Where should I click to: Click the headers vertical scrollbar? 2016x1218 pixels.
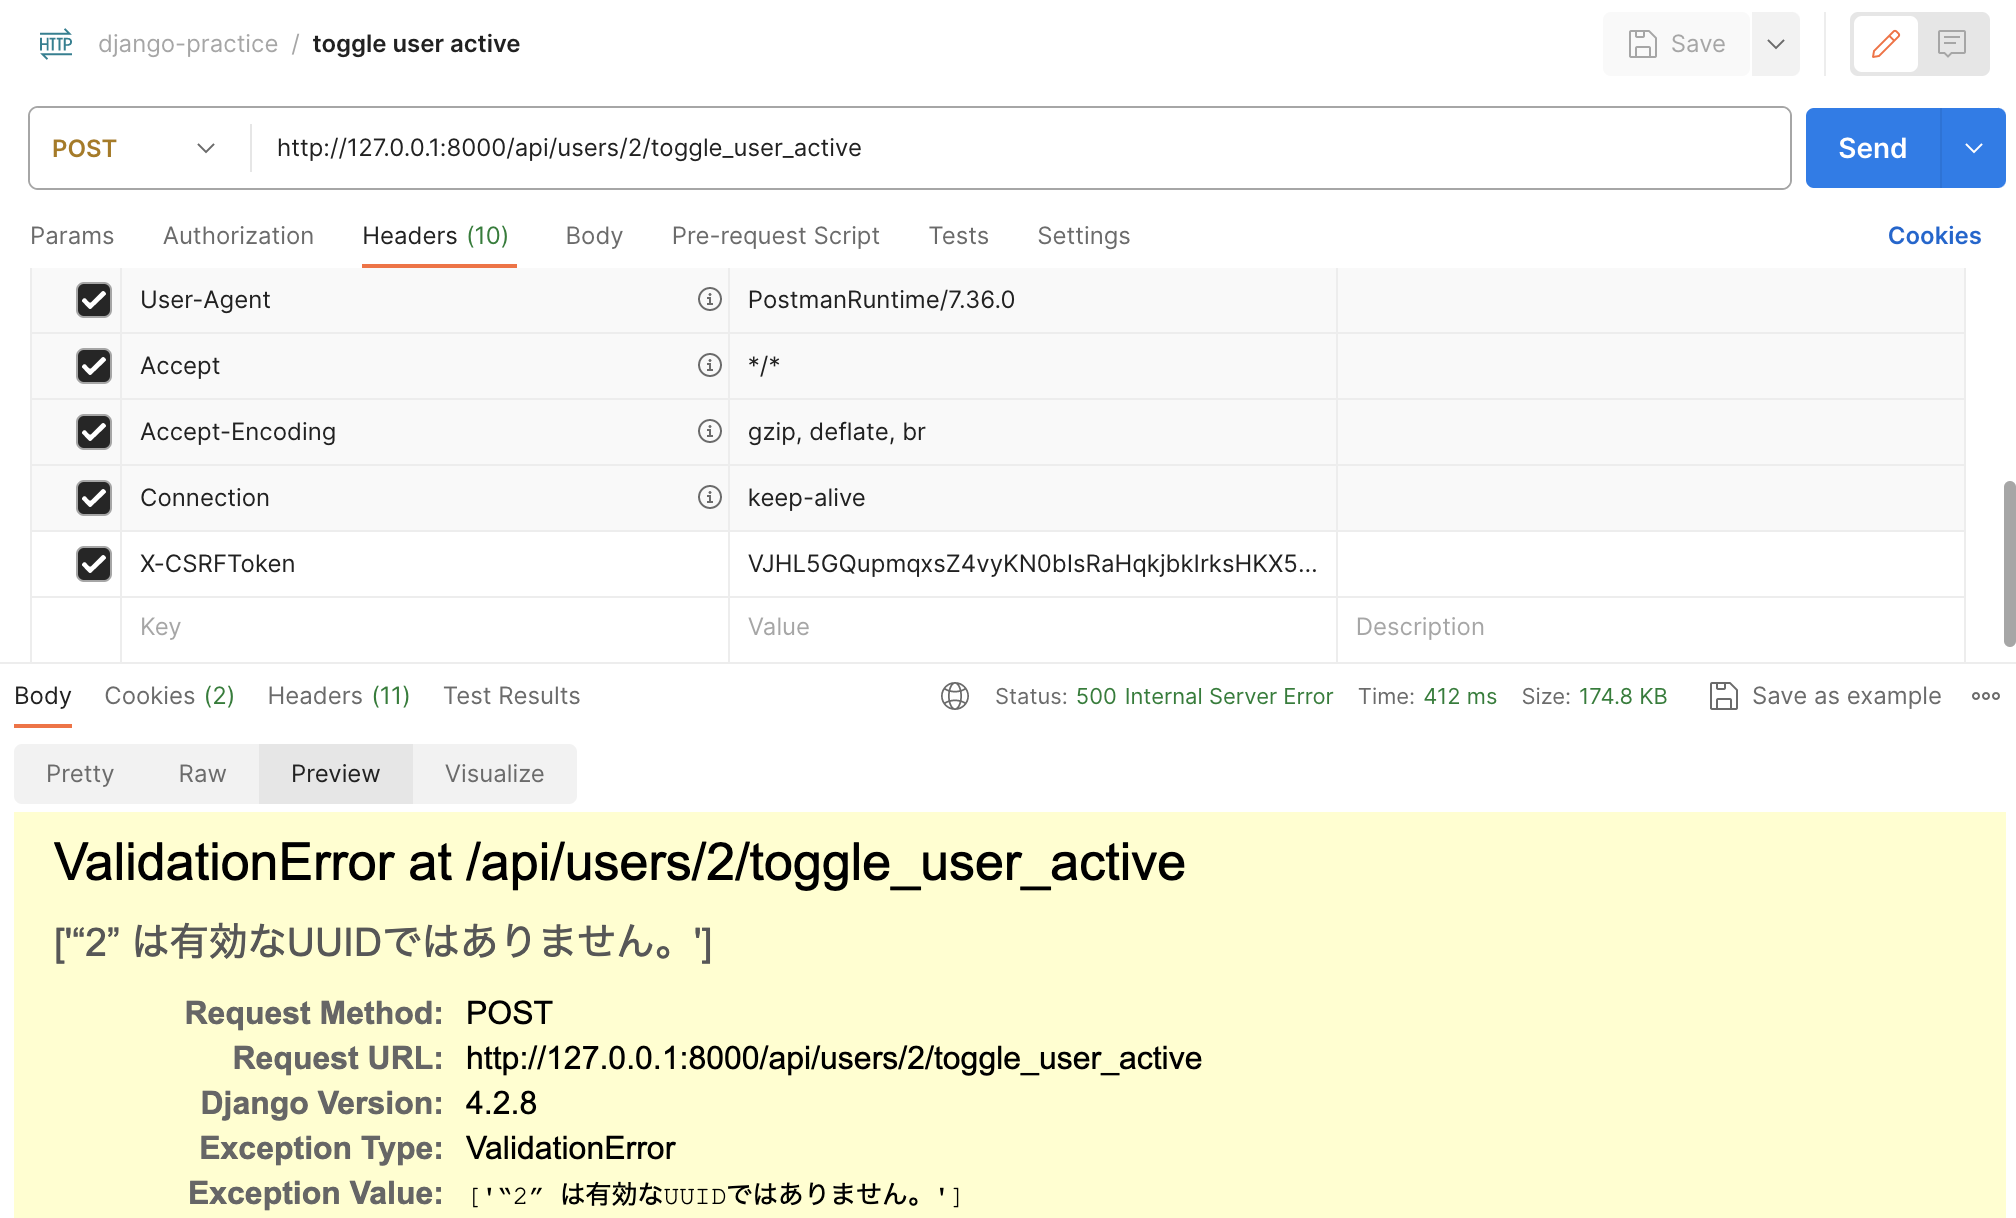pos(2008,563)
